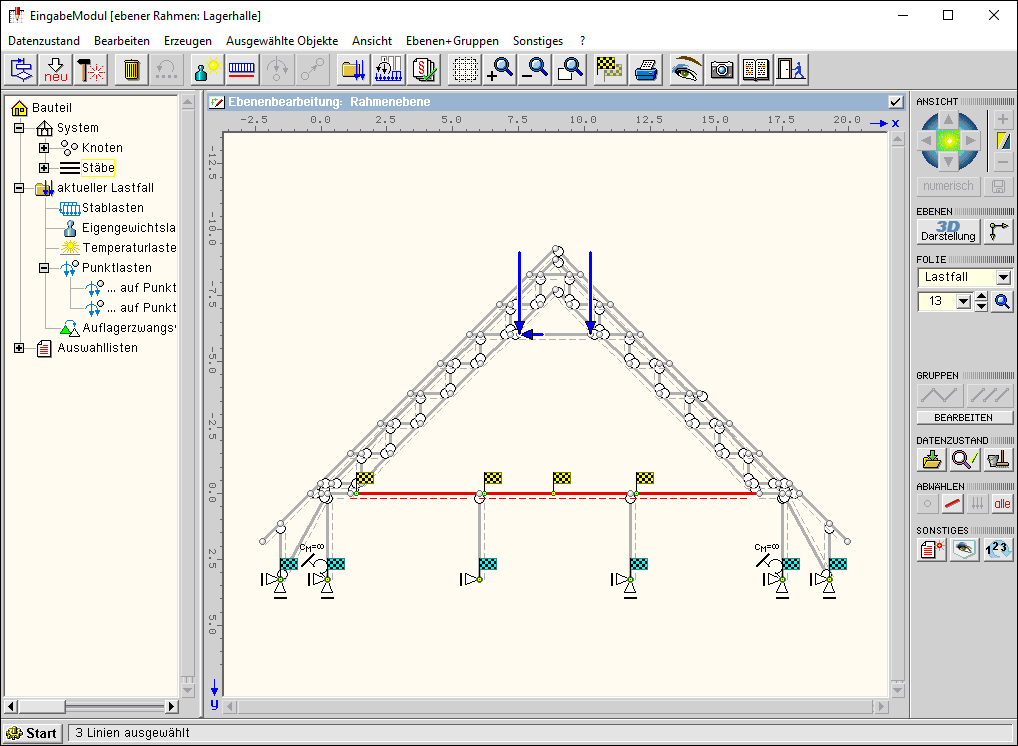Expand the Knoten tree node
Viewport: 1018px width, 746px height.
pyautogui.click(x=44, y=148)
